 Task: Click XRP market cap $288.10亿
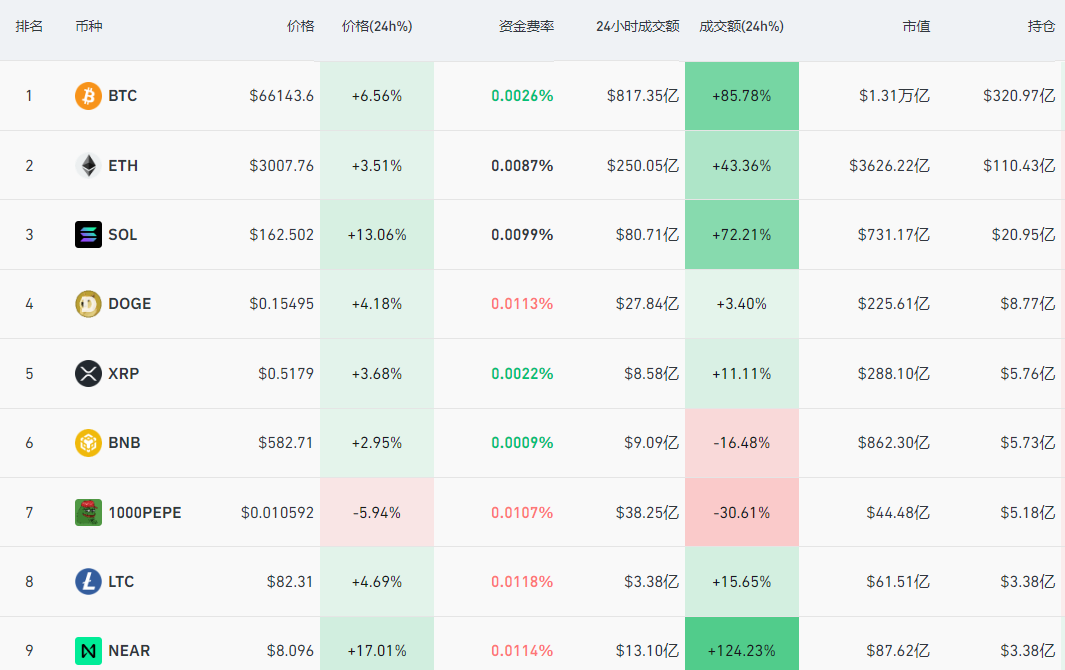[894, 374]
